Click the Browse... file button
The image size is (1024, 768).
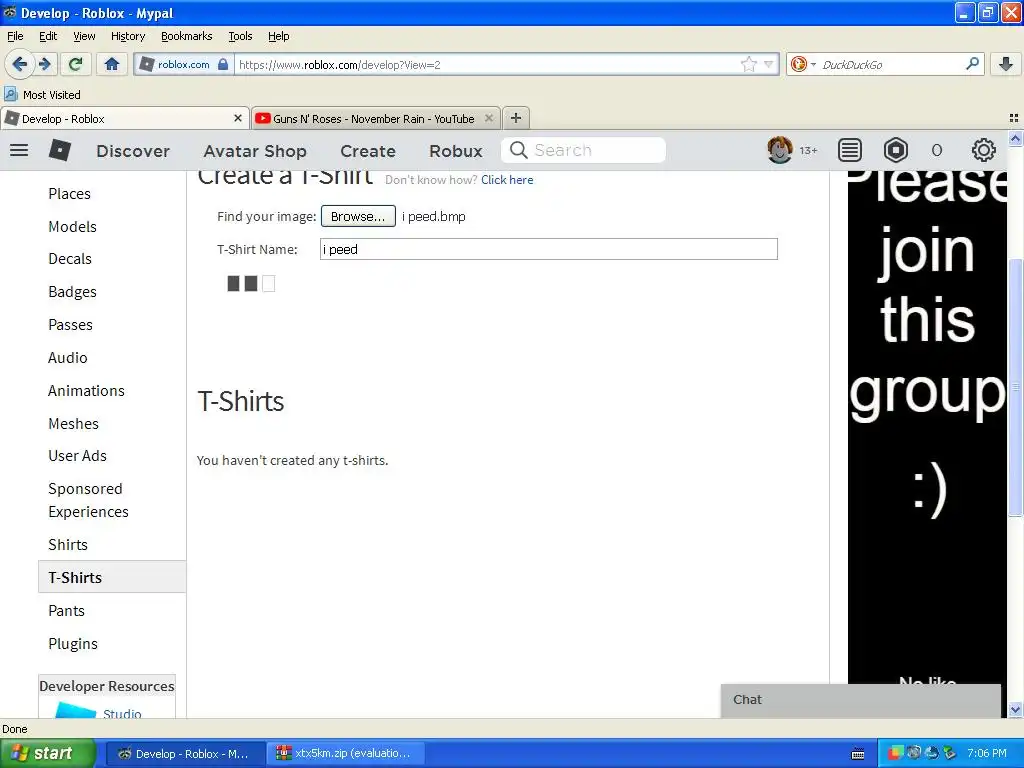(x=358, y=216)
